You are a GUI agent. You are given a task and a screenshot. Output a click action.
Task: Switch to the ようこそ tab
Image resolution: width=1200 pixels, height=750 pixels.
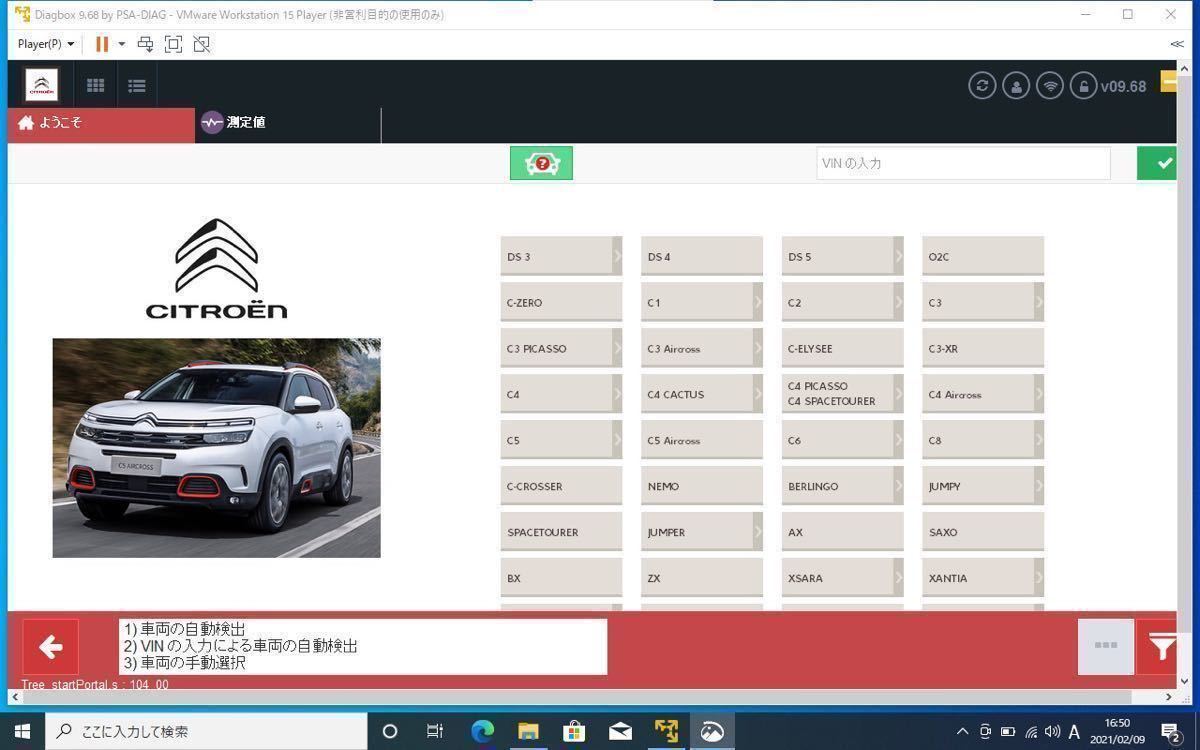click(101, 123)
